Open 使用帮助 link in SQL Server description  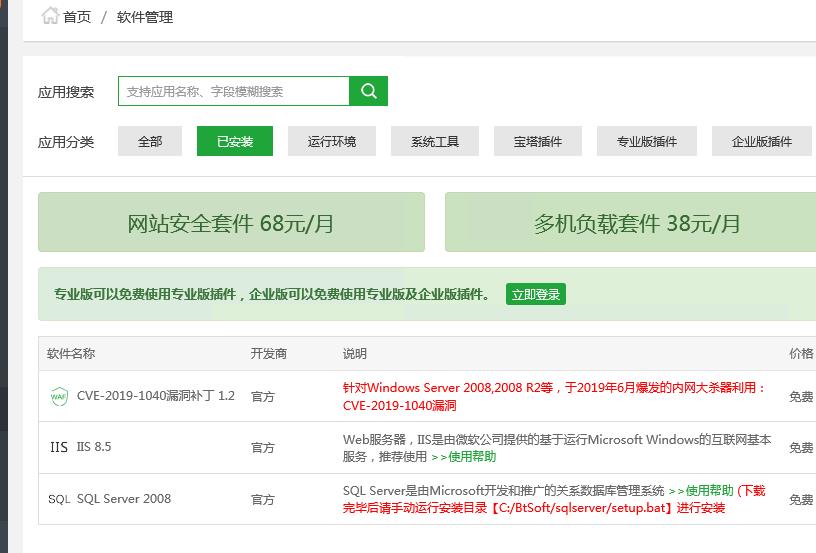coord(701,491)
